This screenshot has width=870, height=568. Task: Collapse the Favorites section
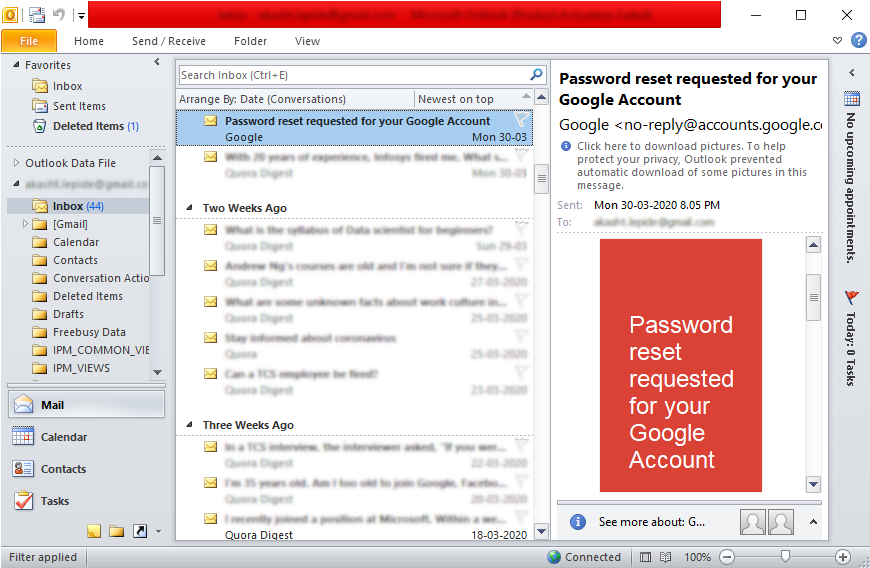coord(16,64)
